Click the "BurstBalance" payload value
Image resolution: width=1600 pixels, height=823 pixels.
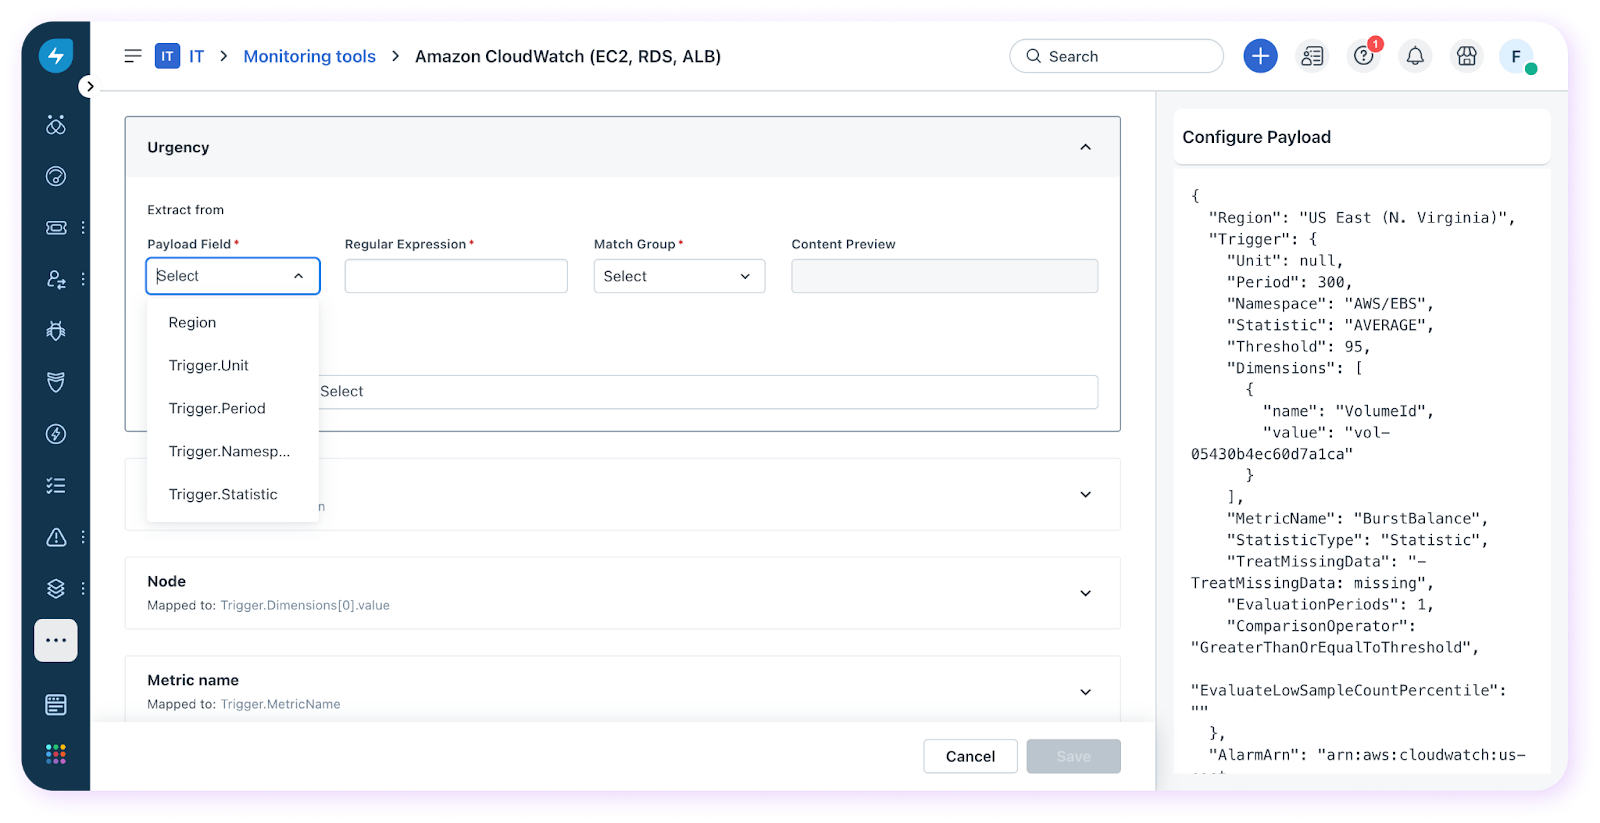pos(1417,518)
